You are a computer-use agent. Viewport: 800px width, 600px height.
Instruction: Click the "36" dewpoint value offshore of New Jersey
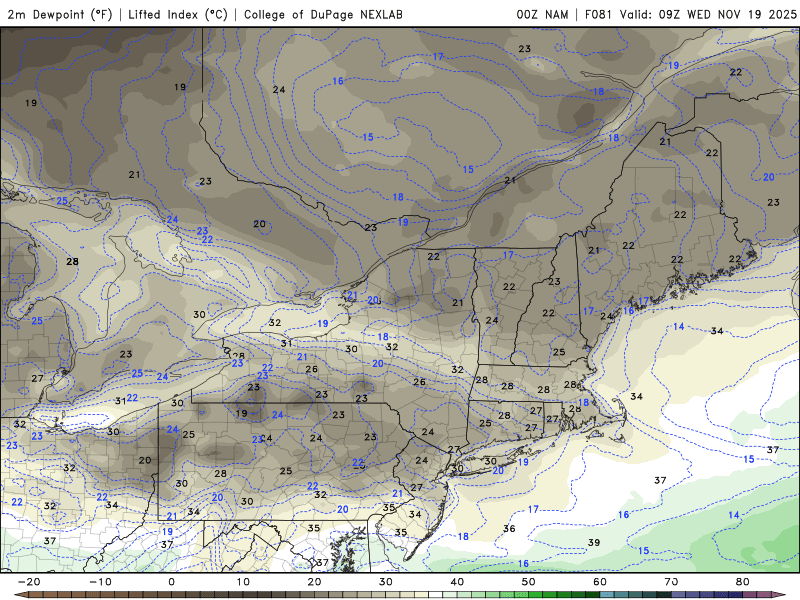[509, 529]
